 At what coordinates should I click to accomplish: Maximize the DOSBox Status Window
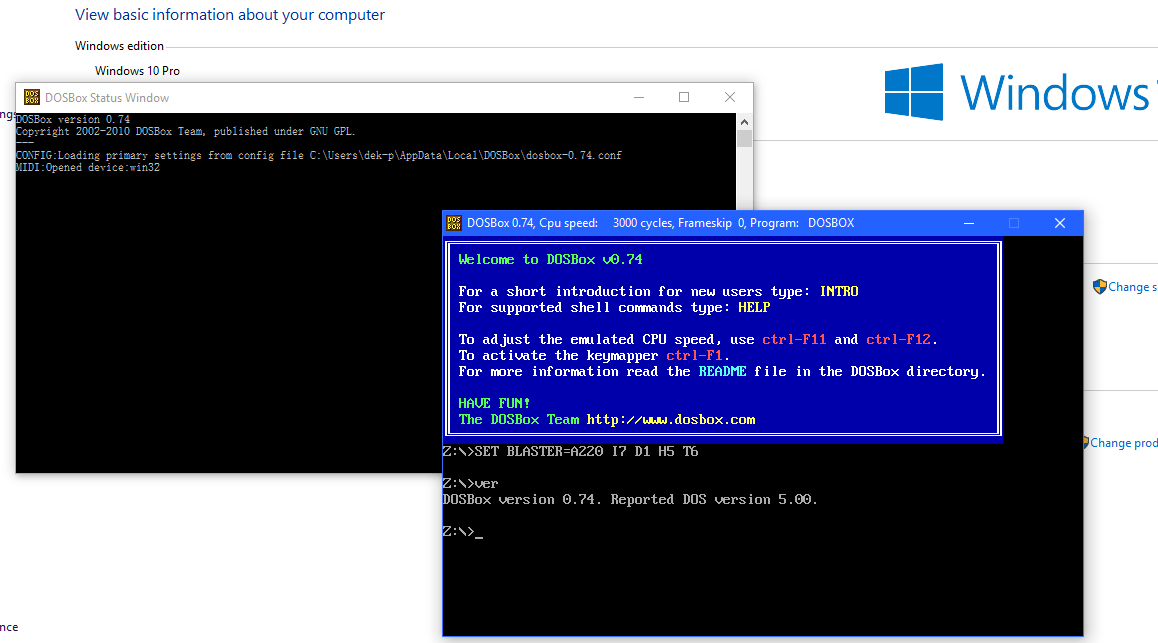click(684, 97)
